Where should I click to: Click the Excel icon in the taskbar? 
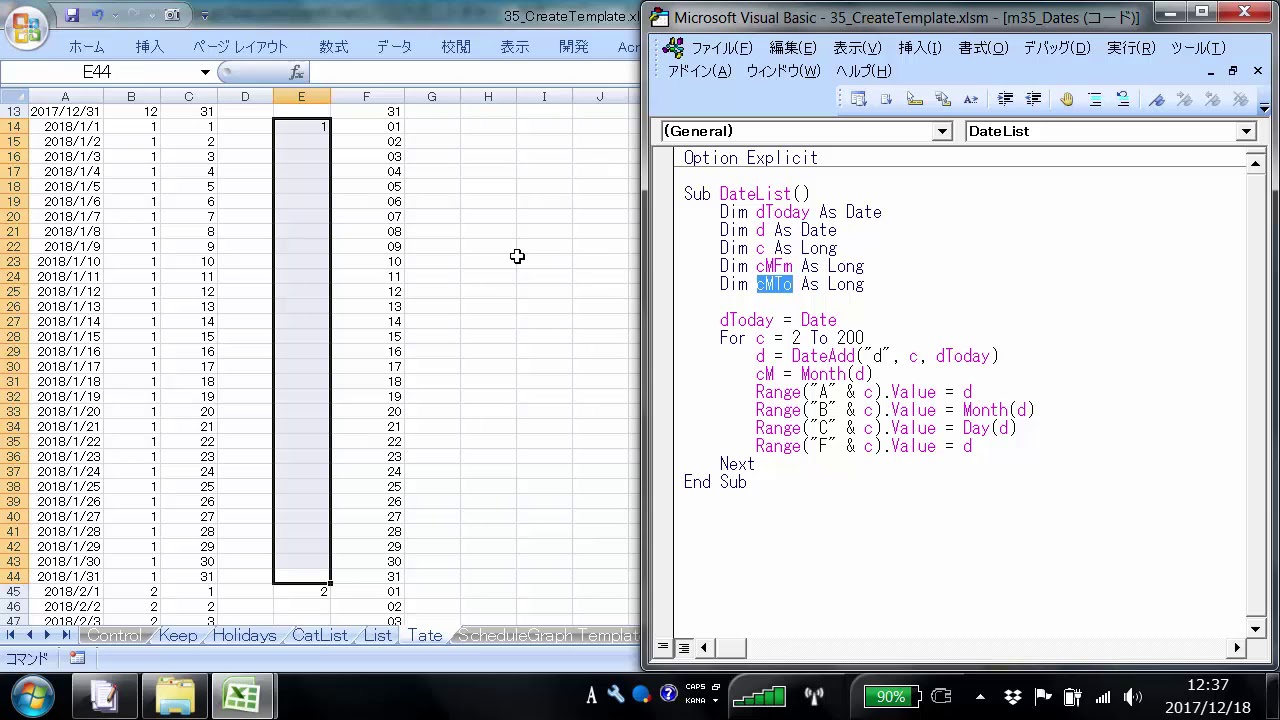(x=241, y=696)
